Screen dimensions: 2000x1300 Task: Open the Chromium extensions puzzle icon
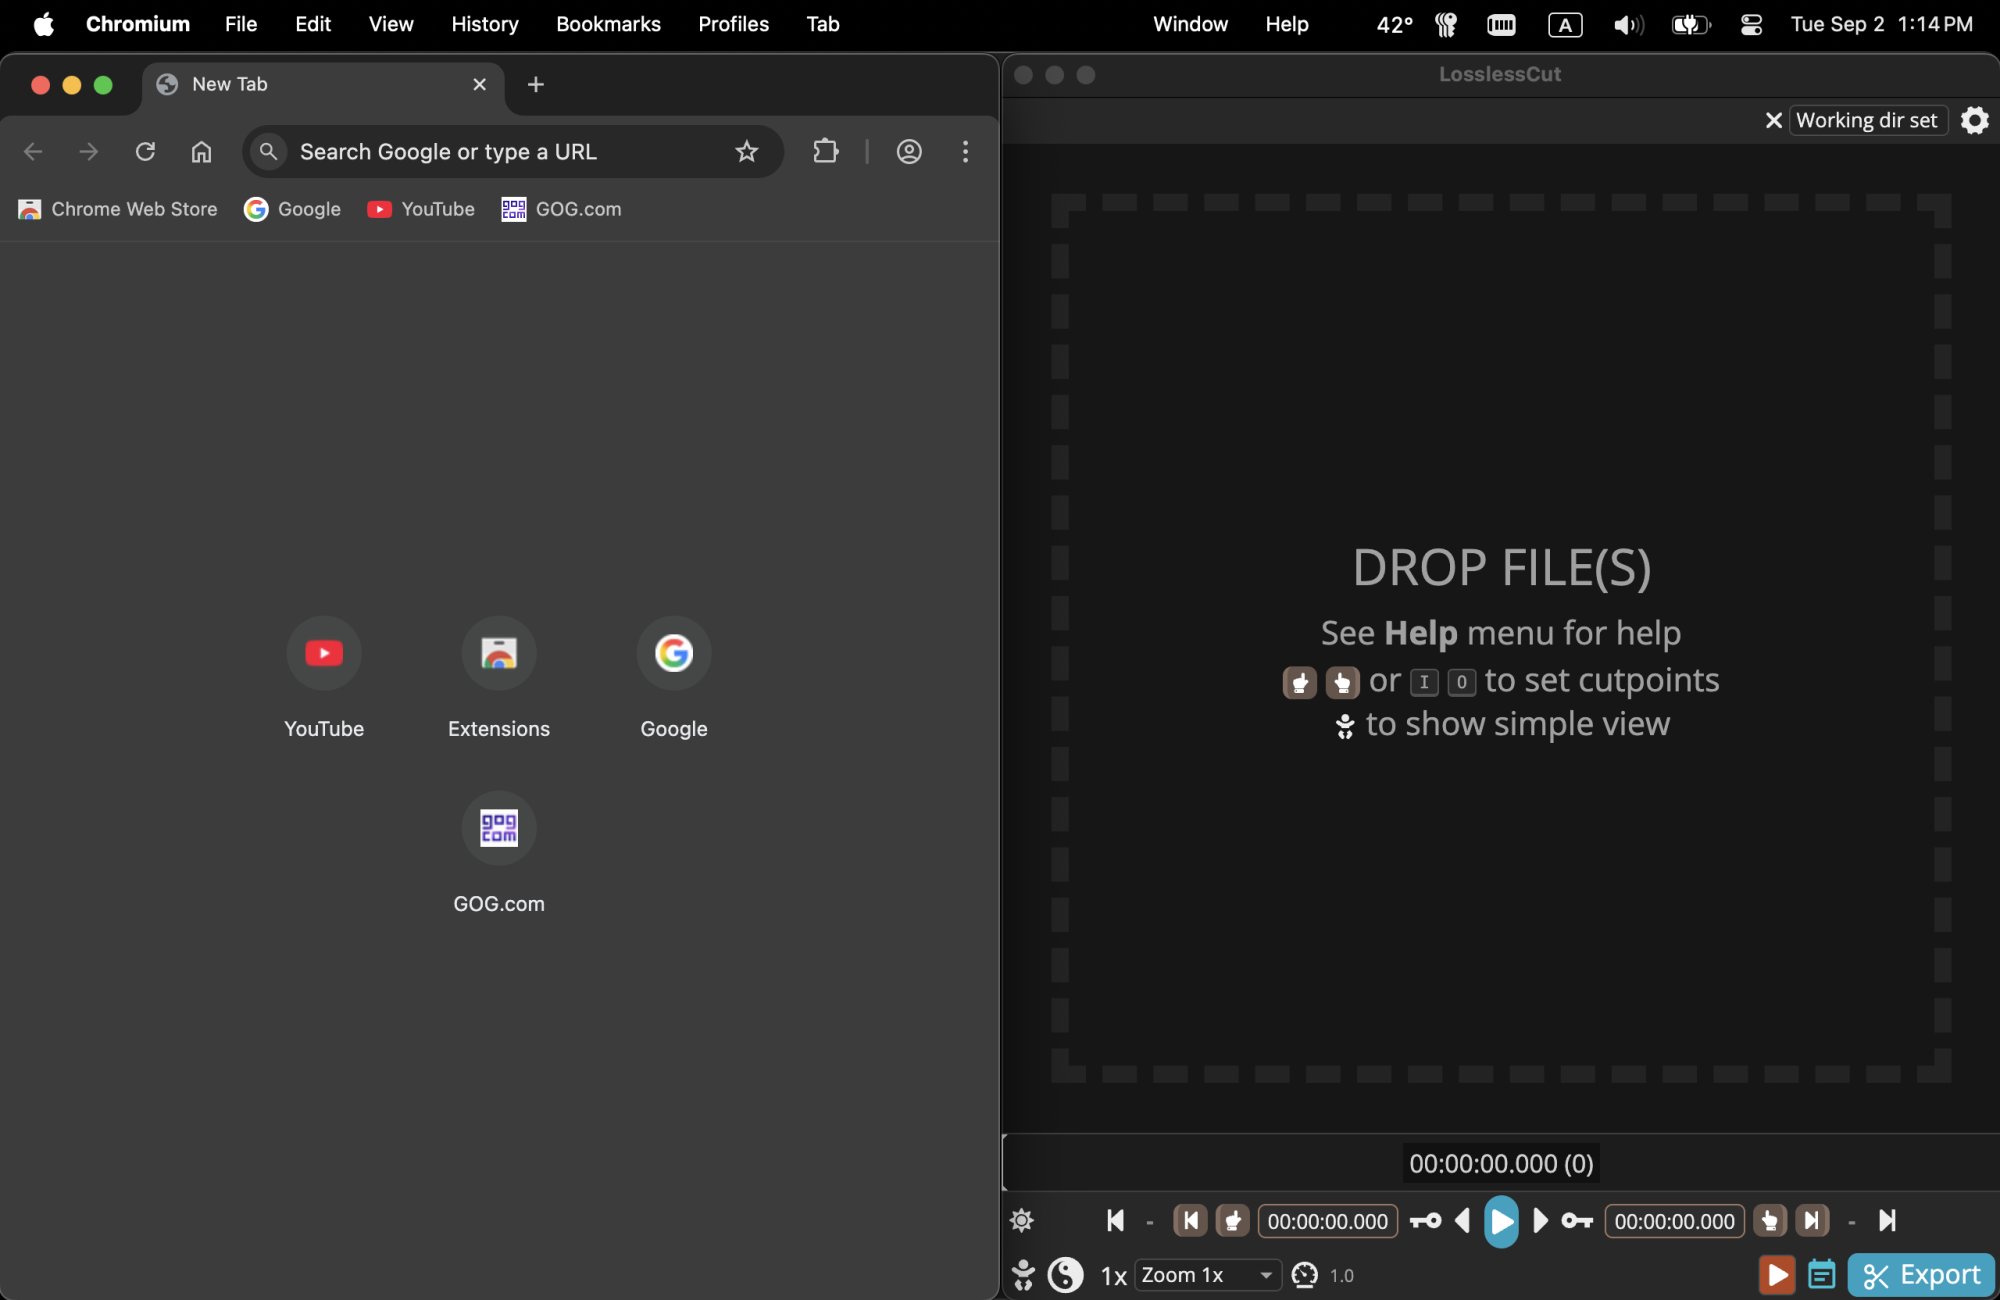click(x=825, y=151)
